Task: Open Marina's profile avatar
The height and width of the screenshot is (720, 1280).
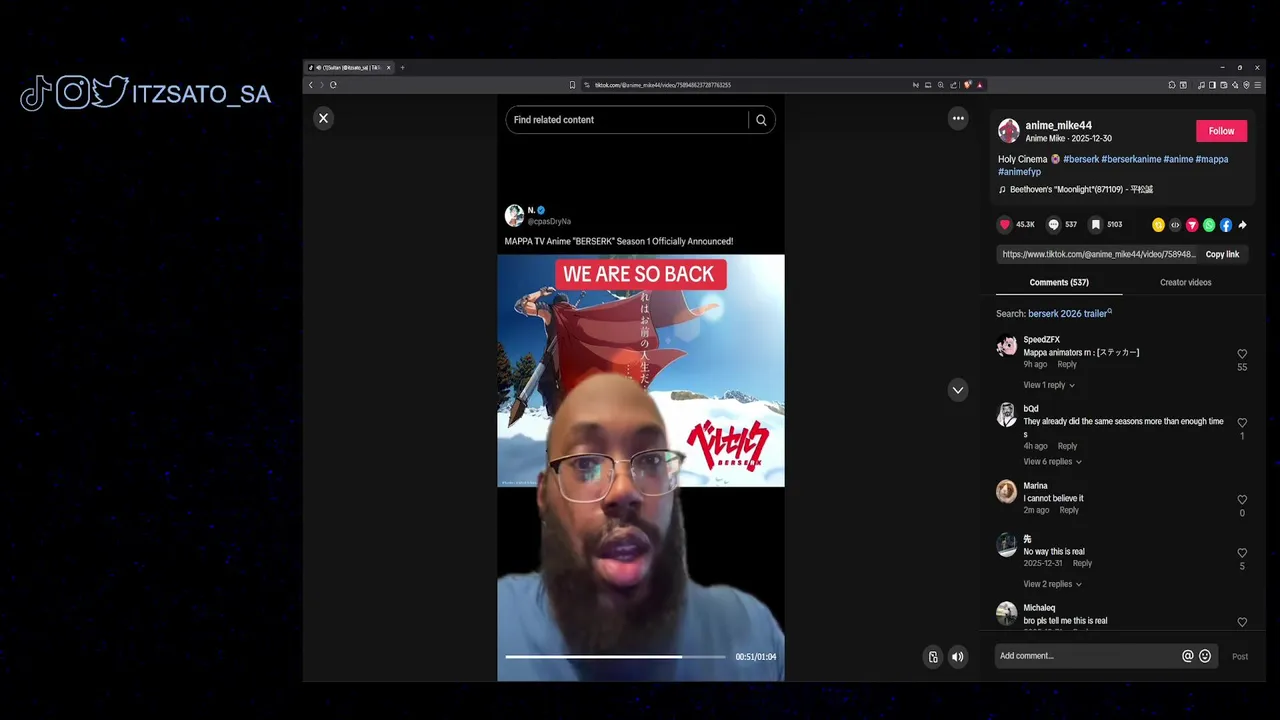Action: coord(1007,491)
